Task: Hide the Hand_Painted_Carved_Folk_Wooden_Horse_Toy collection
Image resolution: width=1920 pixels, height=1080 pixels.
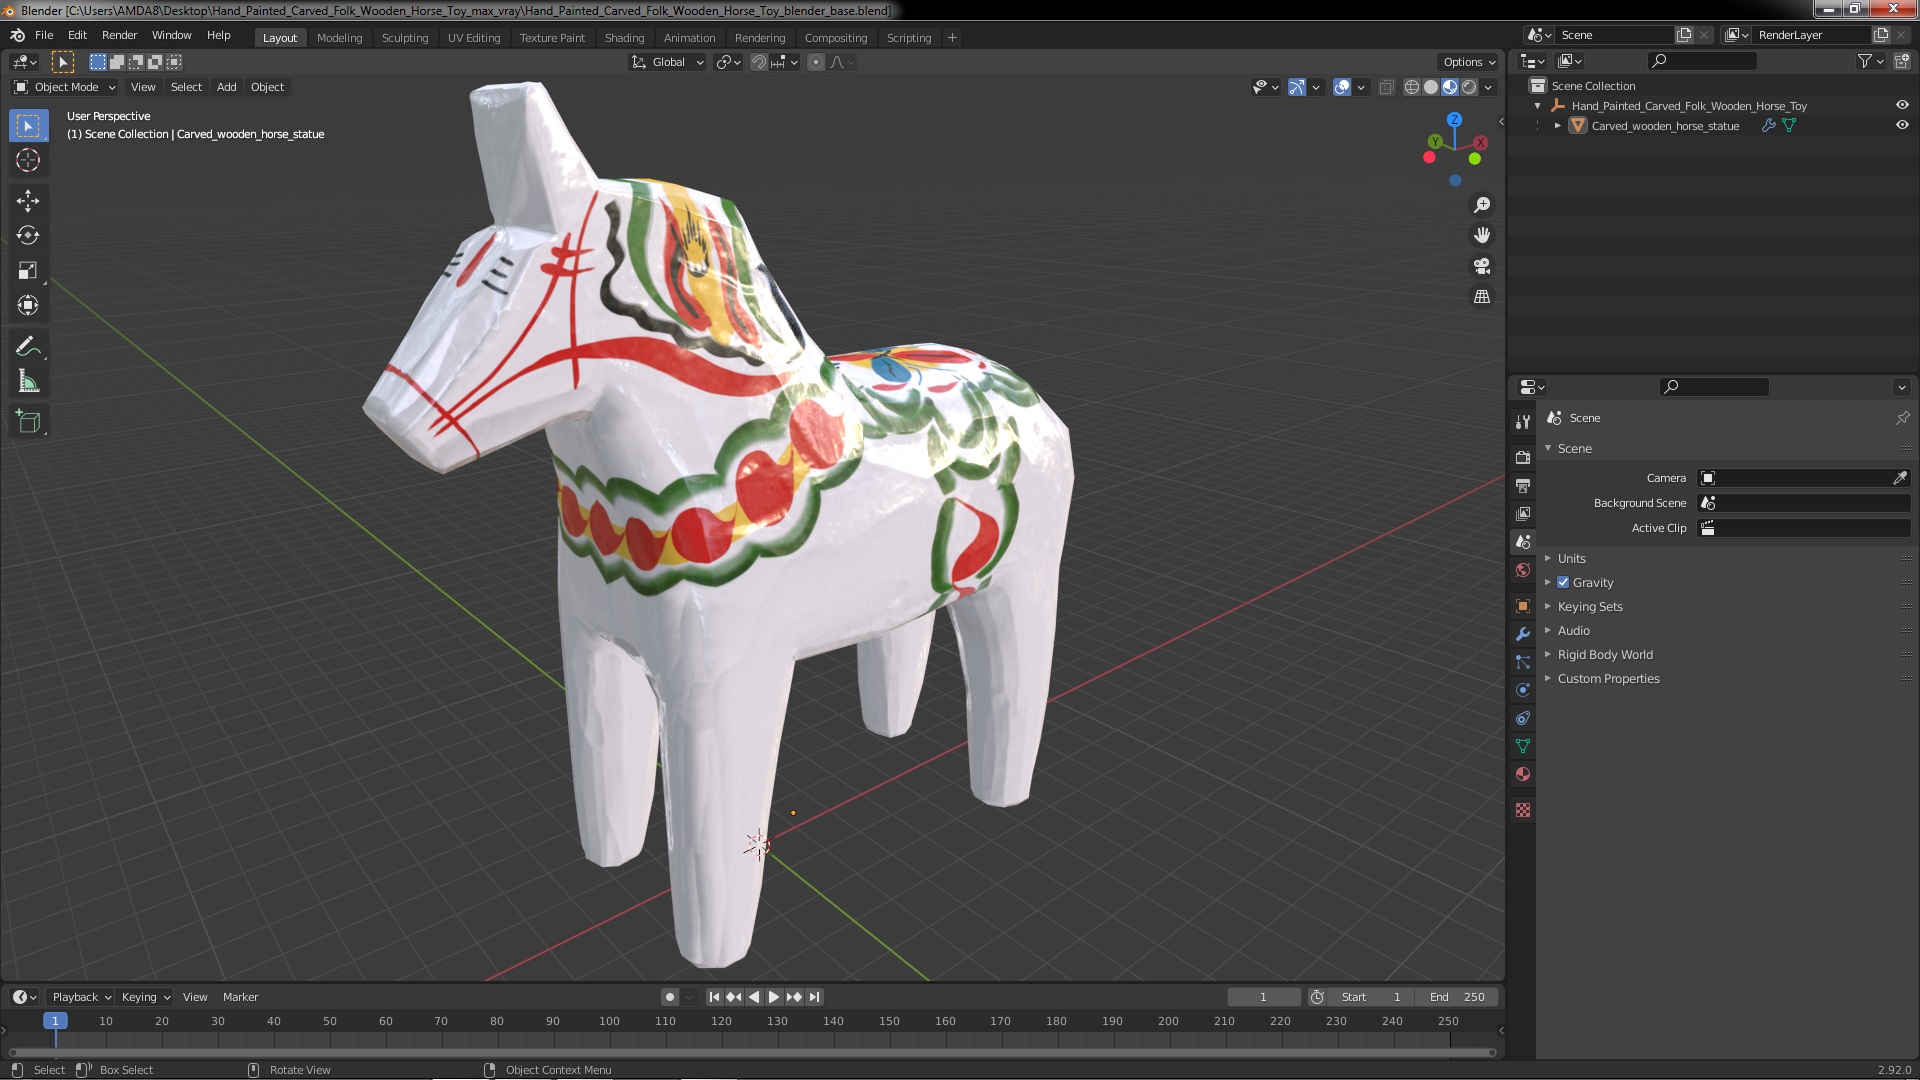Action: click(1902, 105)
